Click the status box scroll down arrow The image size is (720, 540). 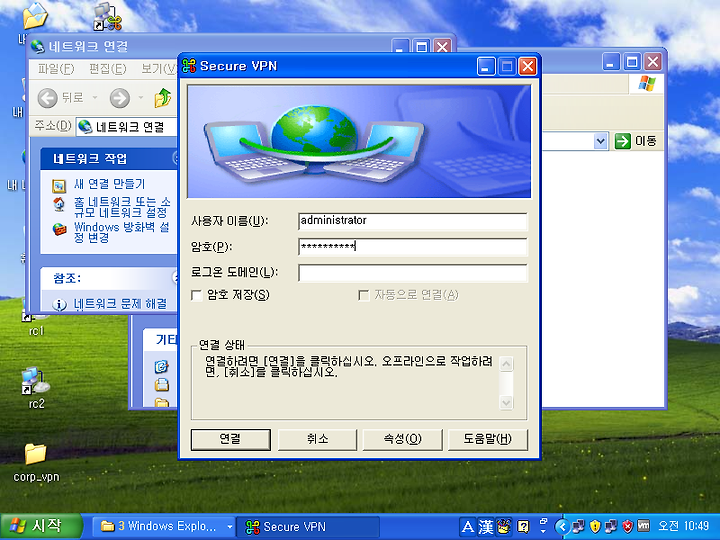click(506, 403)
